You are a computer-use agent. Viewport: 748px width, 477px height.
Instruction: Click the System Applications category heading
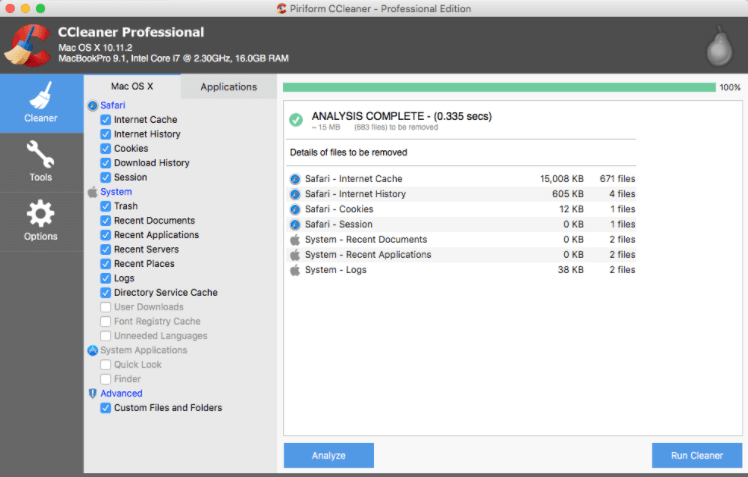tap(144, 350)
